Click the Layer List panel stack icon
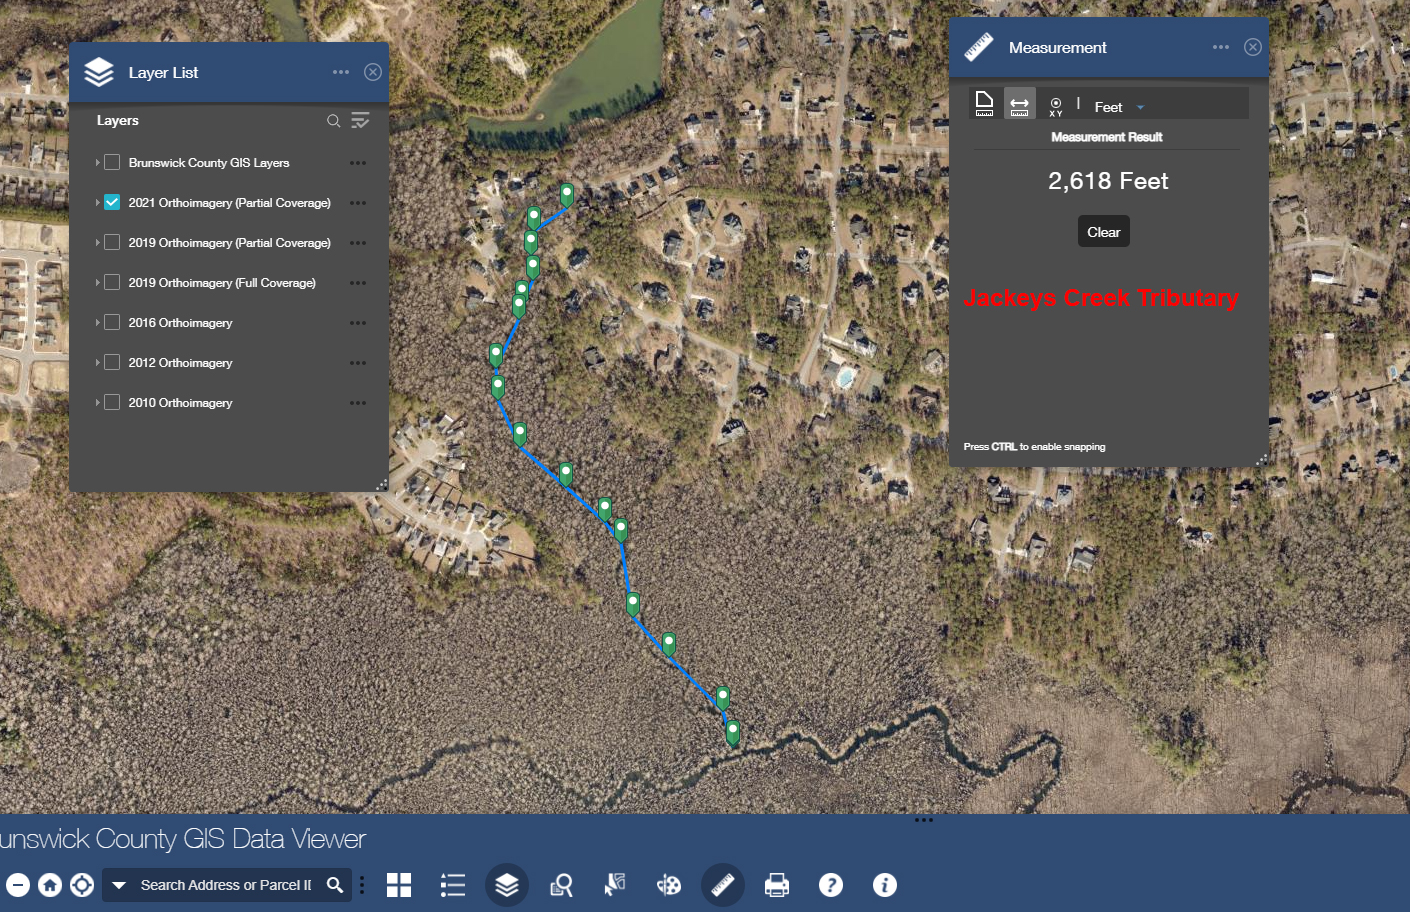The image size is (1410, 912). (99, 72)
